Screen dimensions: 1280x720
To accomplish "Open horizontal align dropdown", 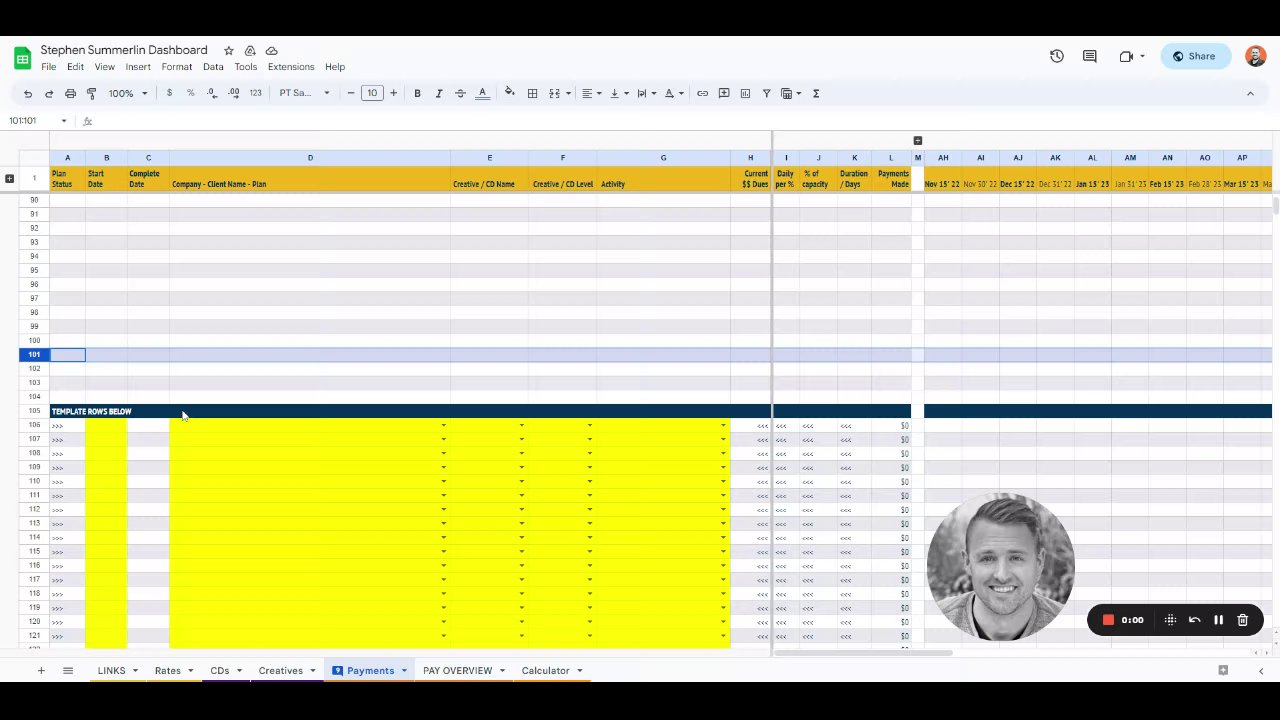I will click(591, 93).
